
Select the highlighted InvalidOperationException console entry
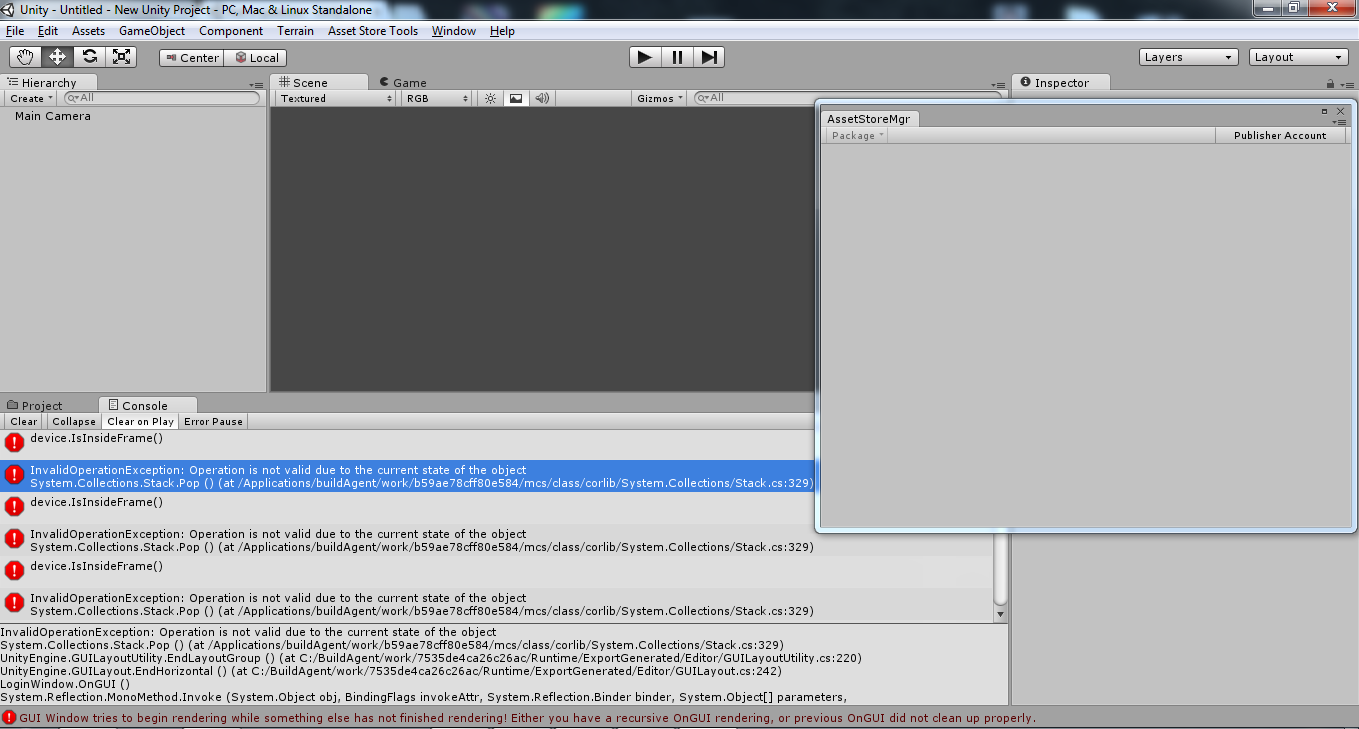pyautogui.click(x=408, y=476)
